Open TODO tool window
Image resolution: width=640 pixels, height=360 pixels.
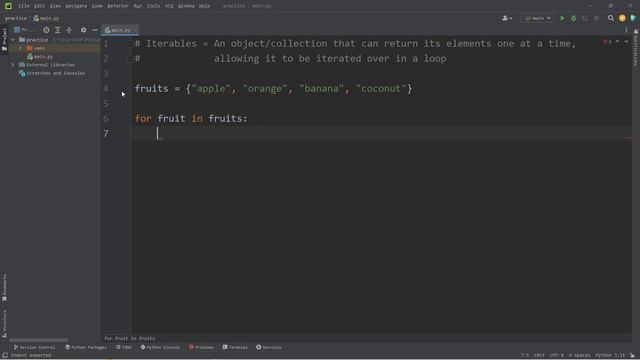pos(124,347)
